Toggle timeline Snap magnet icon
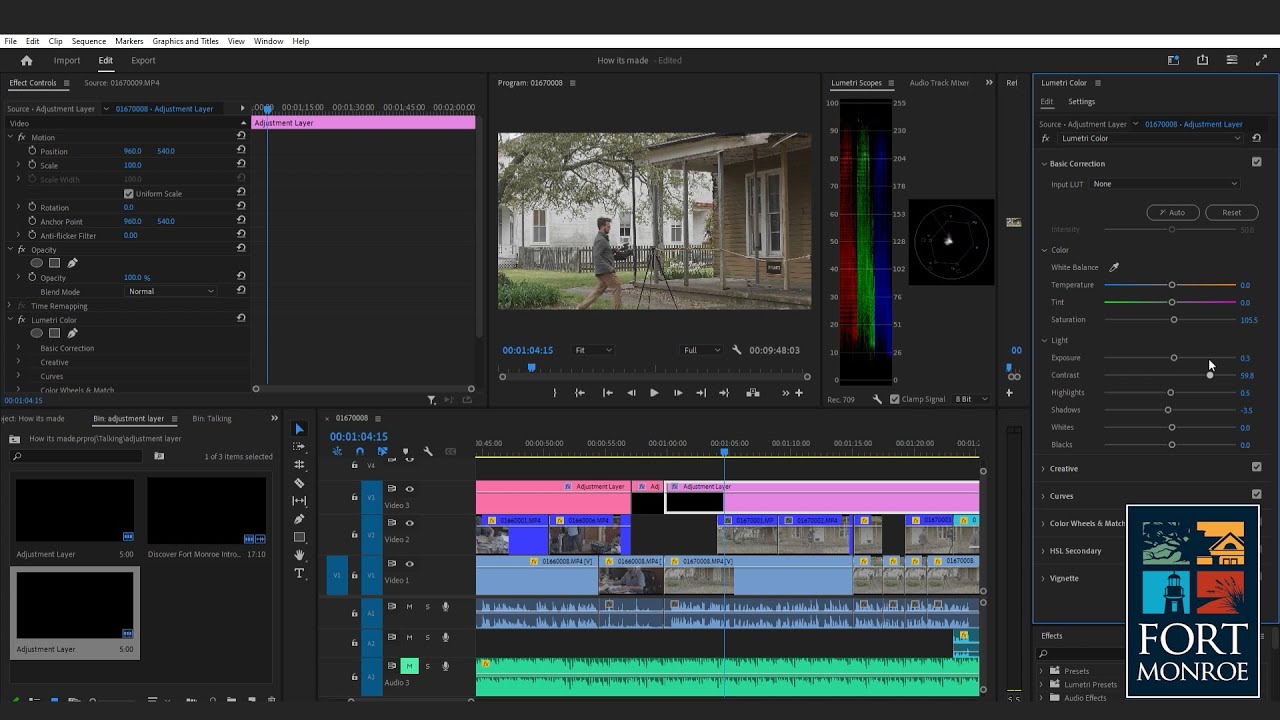Image resolution: width=1280 pixels, height=720 pixels. pos(360,452)
